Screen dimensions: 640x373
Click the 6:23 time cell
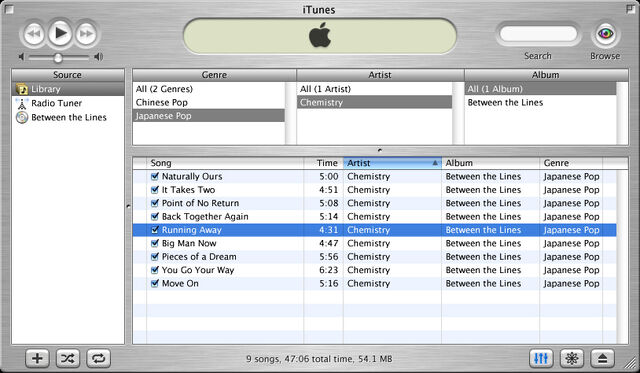[x=329, y=270]
